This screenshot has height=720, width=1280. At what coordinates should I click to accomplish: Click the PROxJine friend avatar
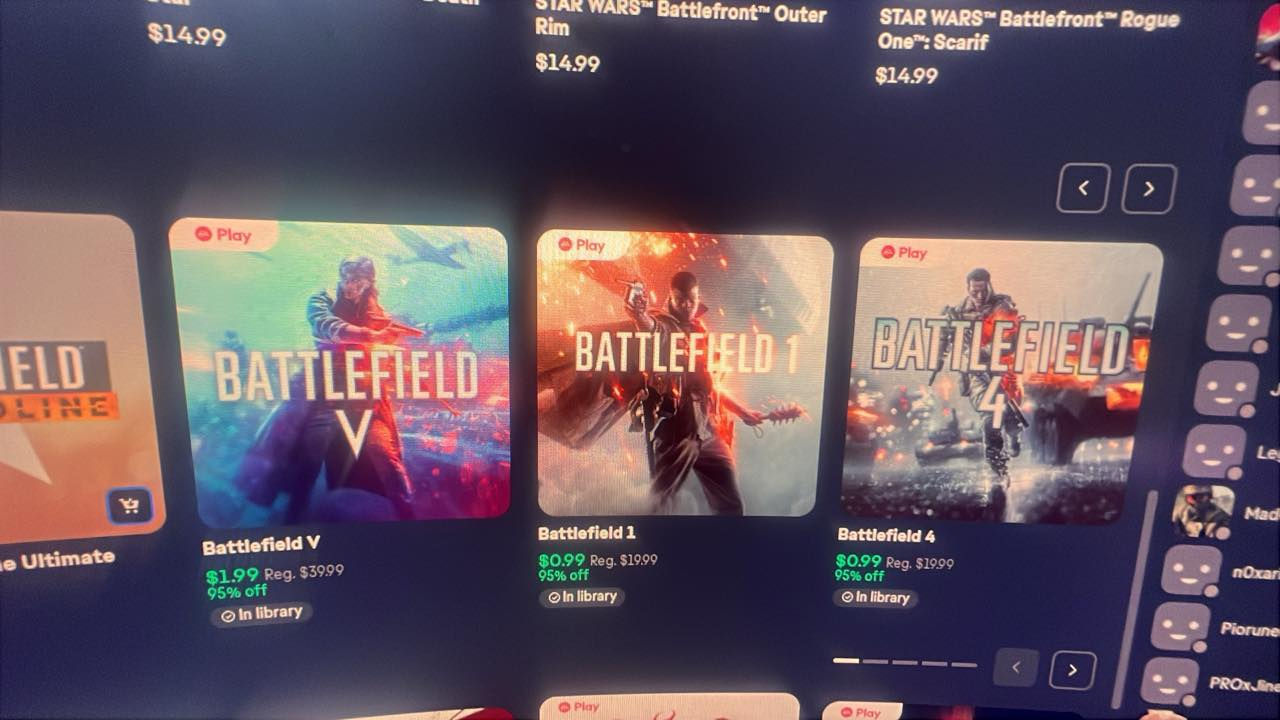(x=1169, y=681)
